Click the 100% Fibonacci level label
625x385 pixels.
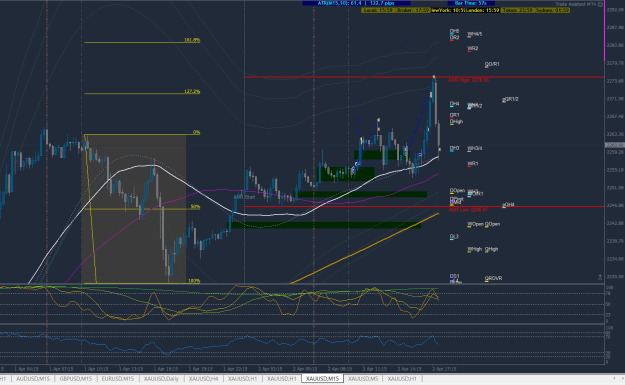[x=194, y=281]
